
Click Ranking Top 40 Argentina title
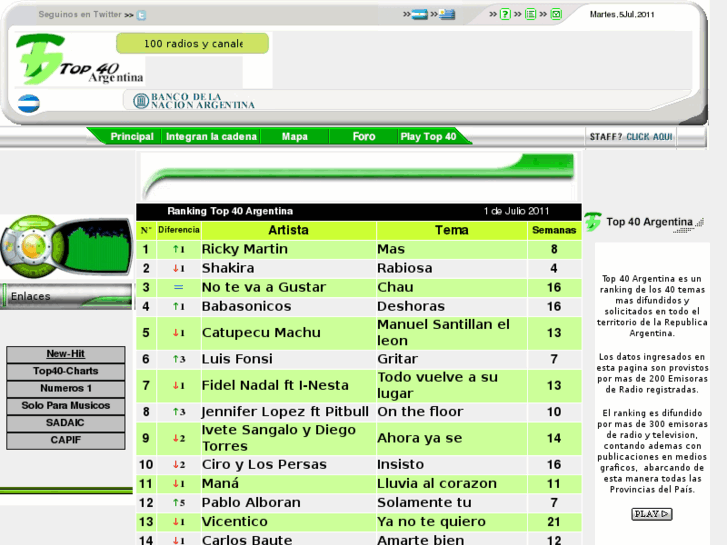pyautogui.click(x=230, y=212)
